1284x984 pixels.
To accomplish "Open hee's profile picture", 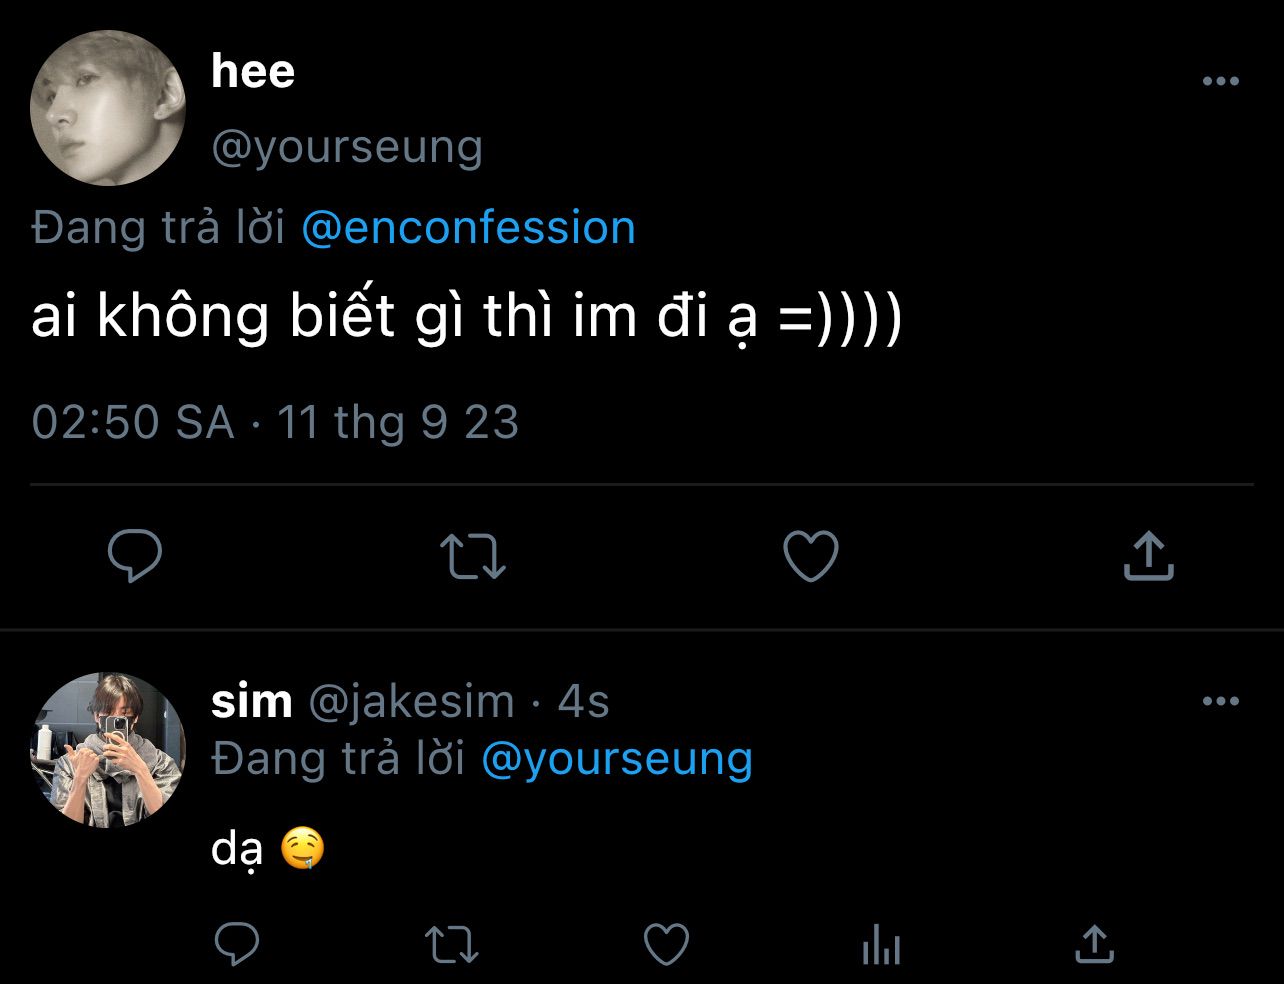I will pos(108,108).
